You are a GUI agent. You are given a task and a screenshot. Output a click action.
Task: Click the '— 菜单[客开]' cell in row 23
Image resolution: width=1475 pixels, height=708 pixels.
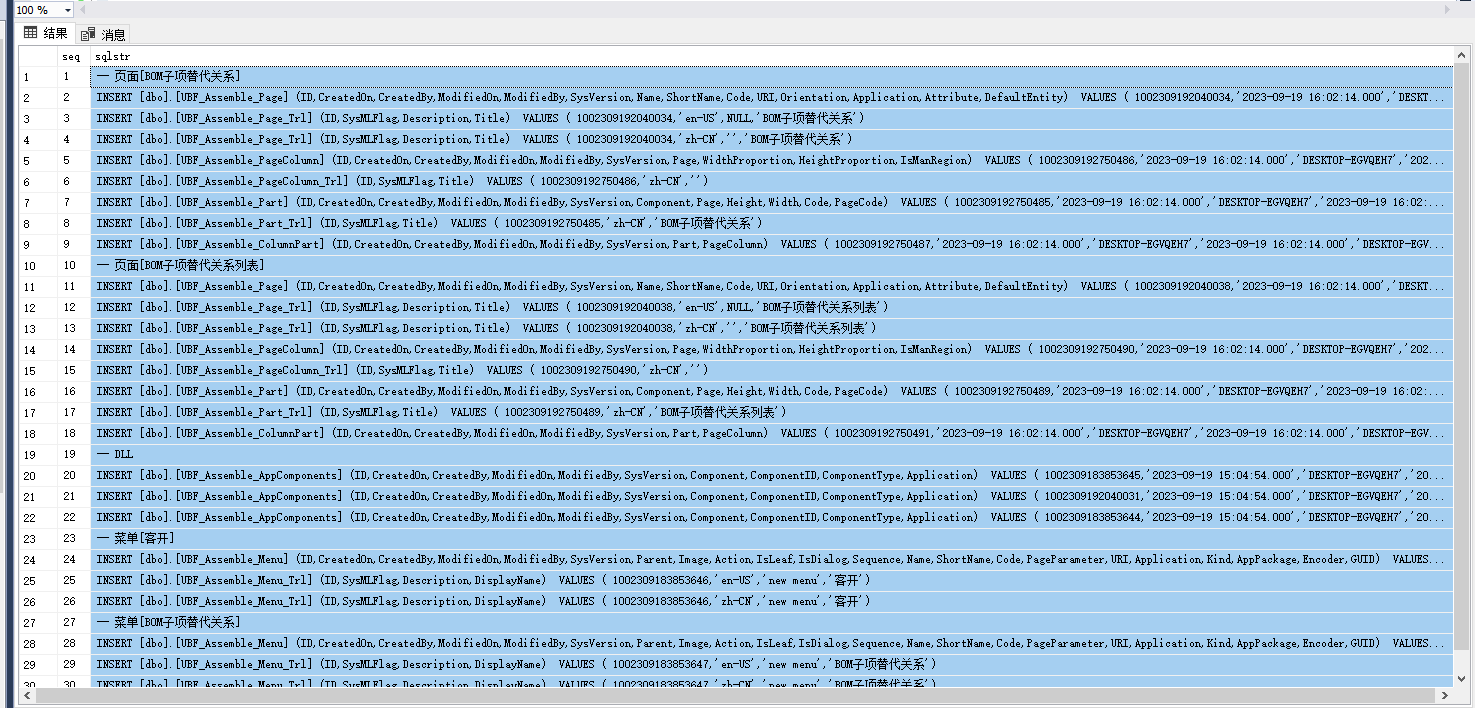point(135,538)
